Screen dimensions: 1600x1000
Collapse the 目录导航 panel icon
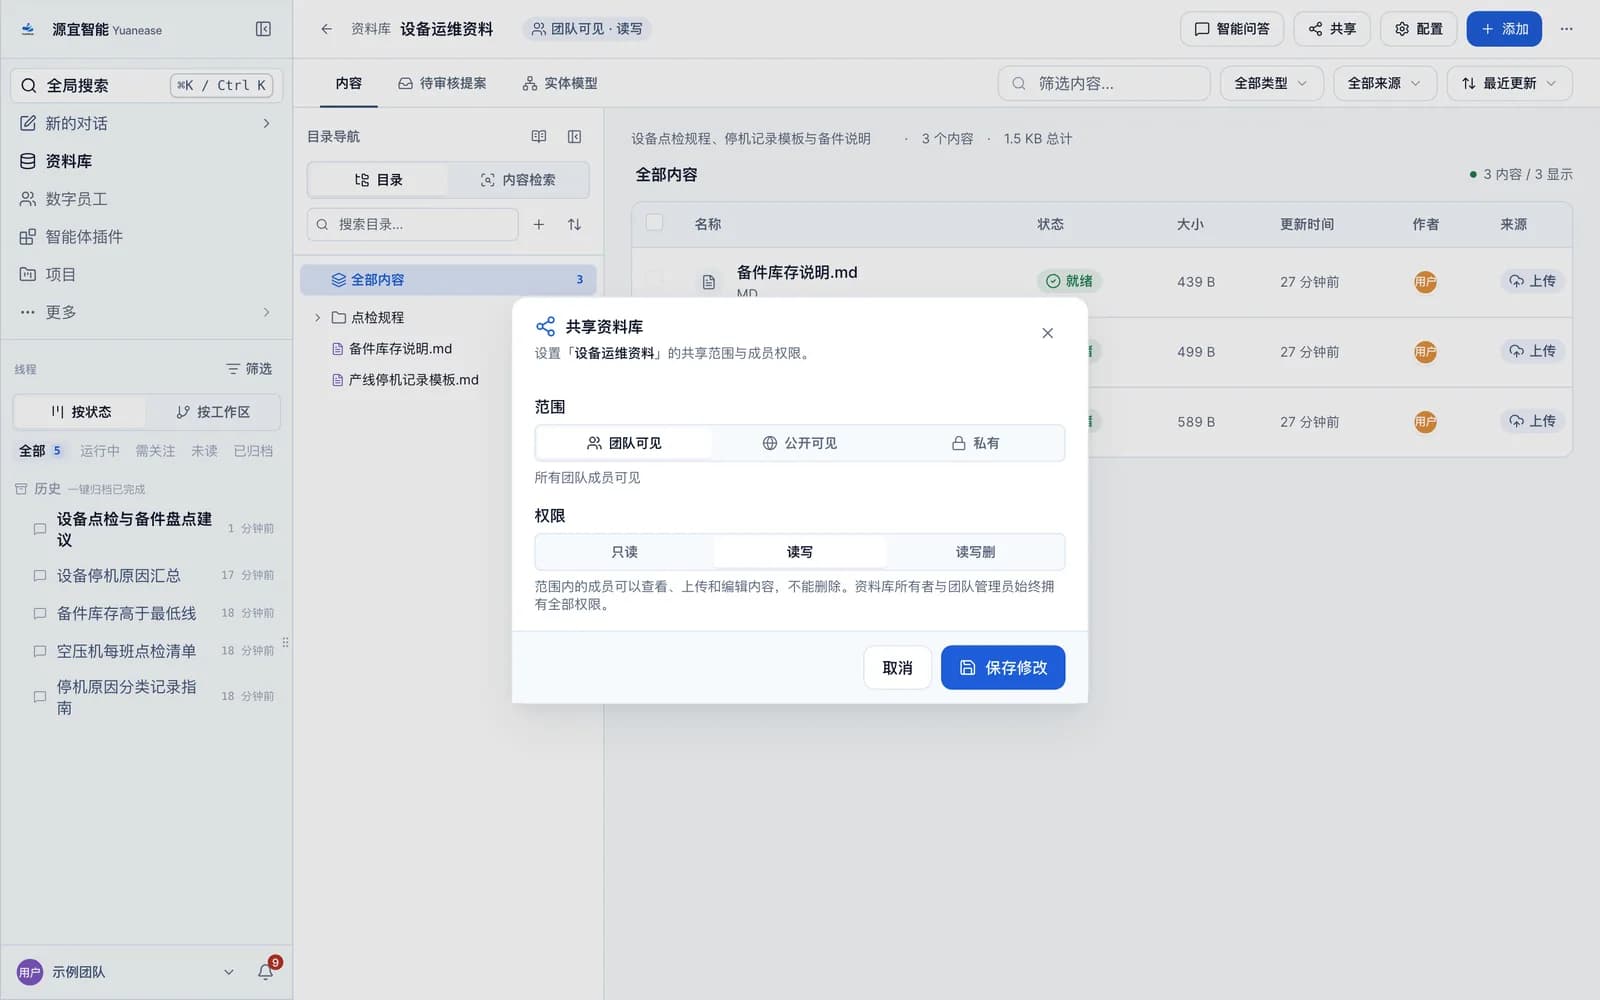pyautogui.click(x=575, y=136)
